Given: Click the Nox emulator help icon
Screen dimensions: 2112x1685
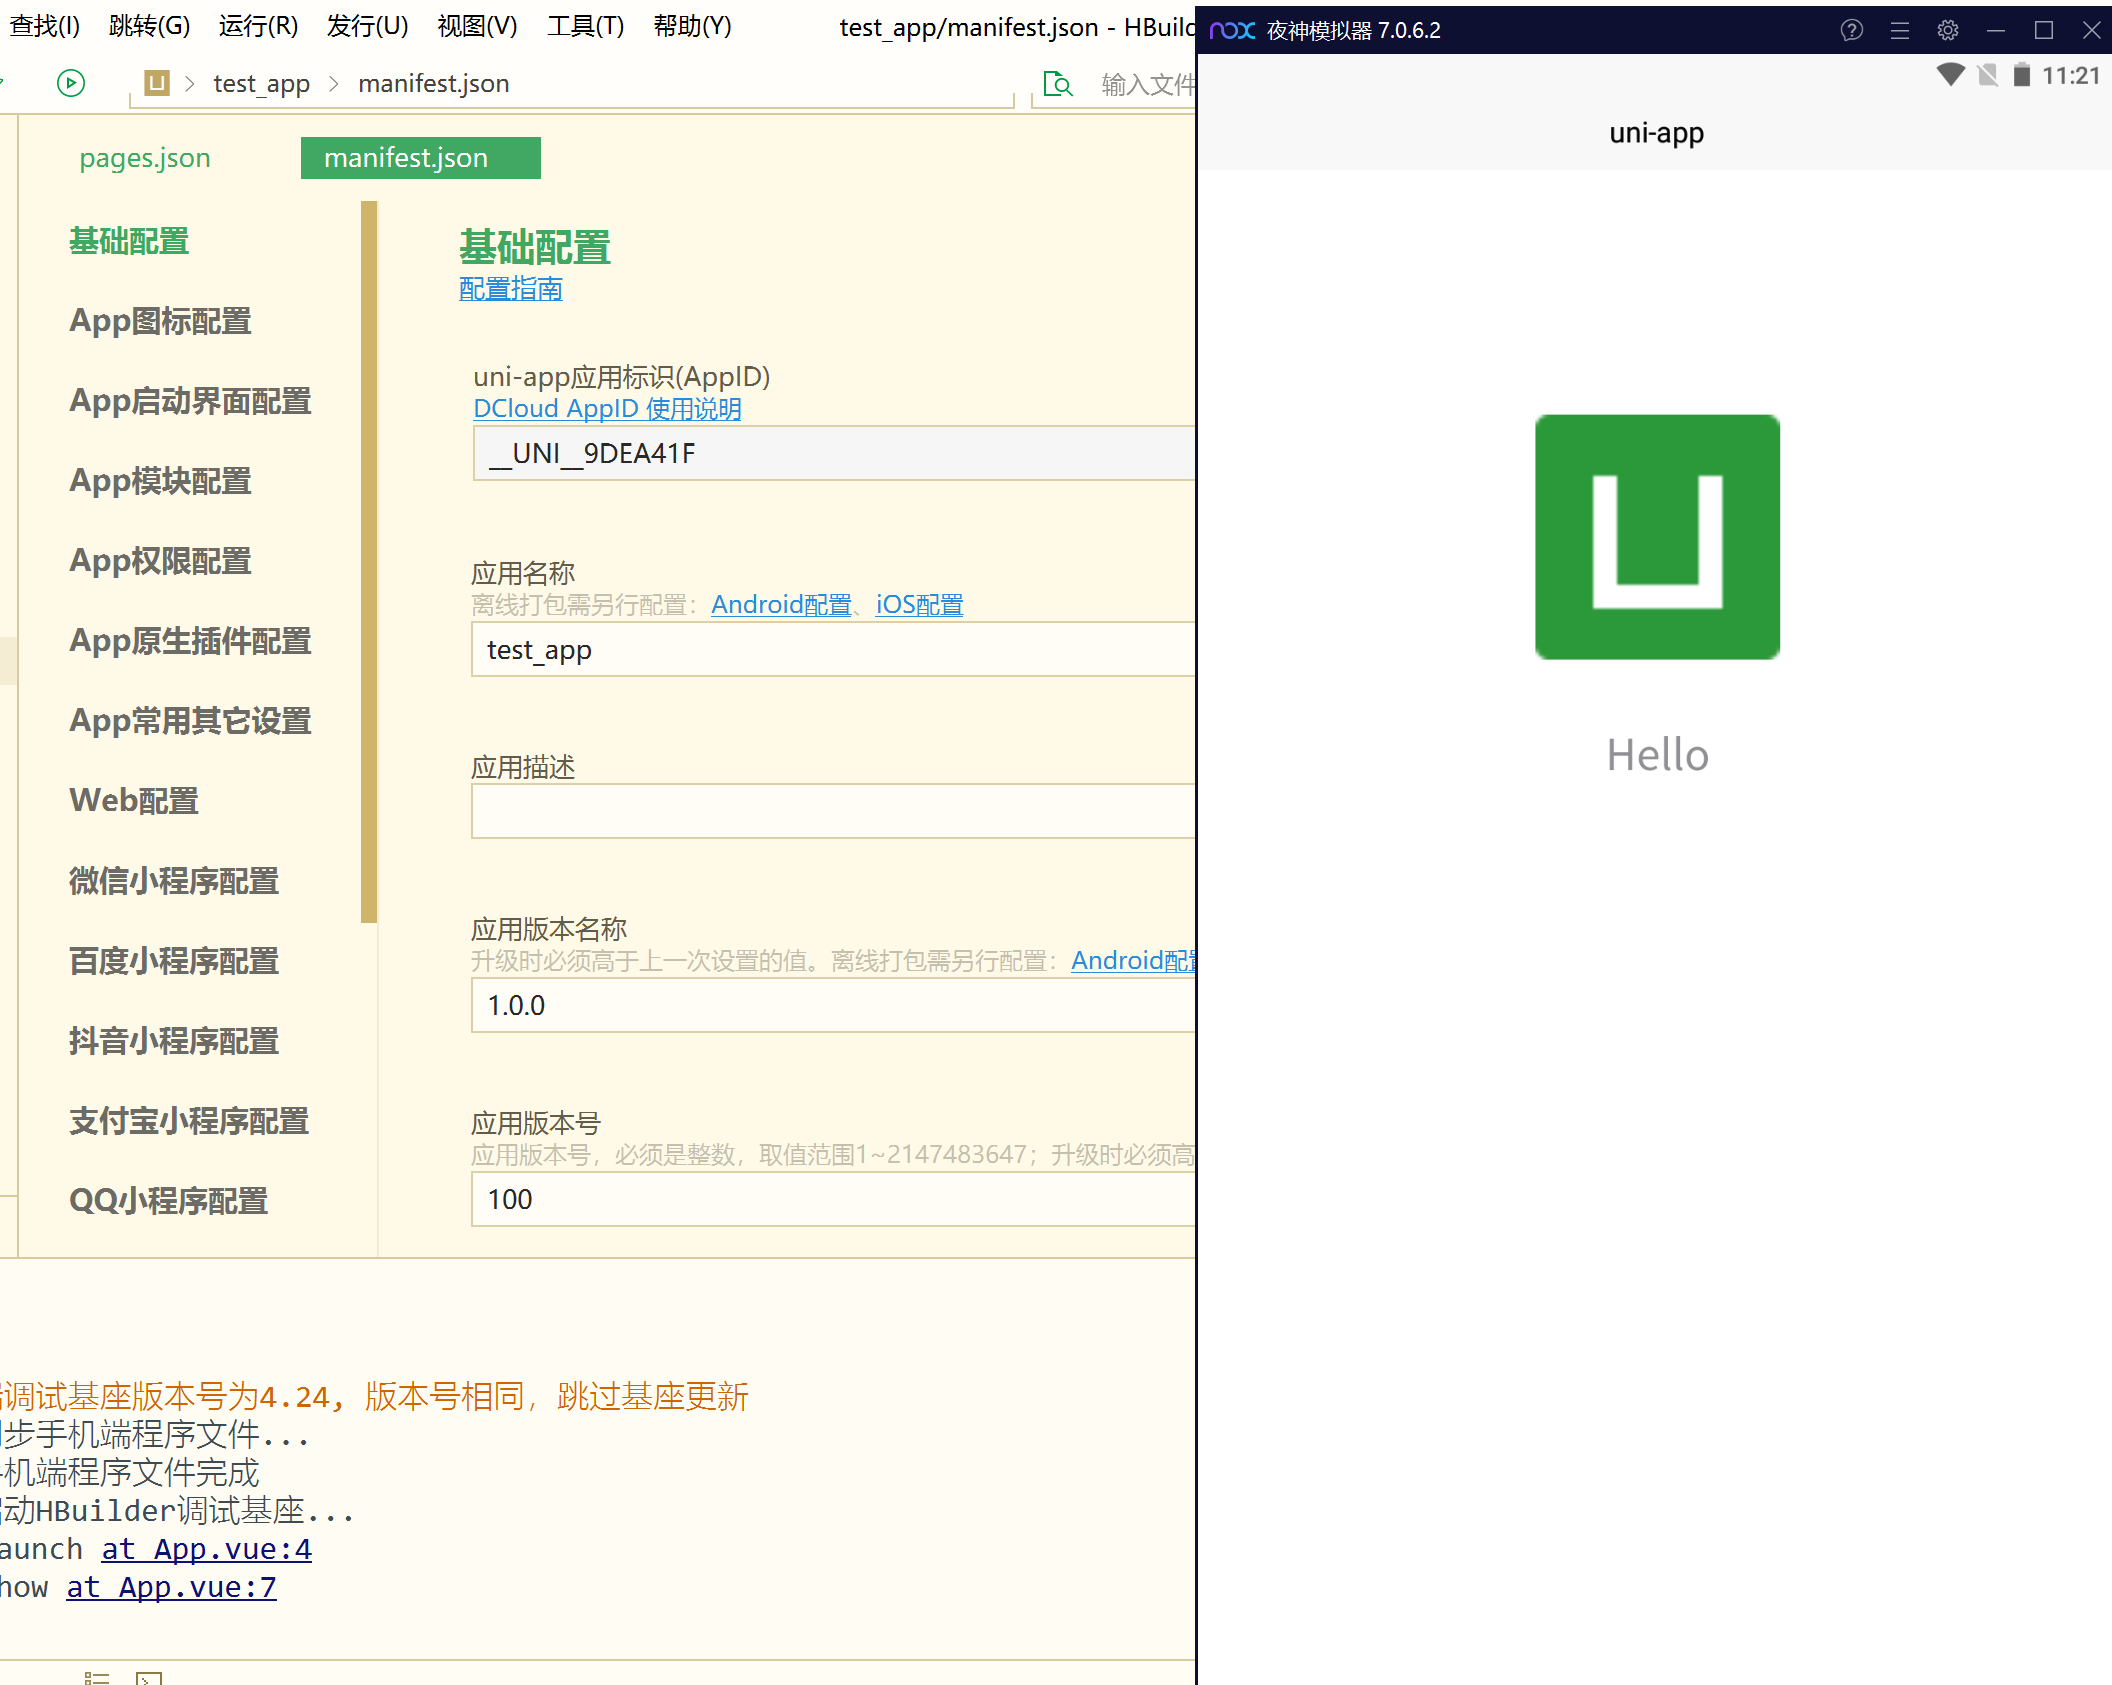Looking at the screenshot, I should coord(1852,30).
